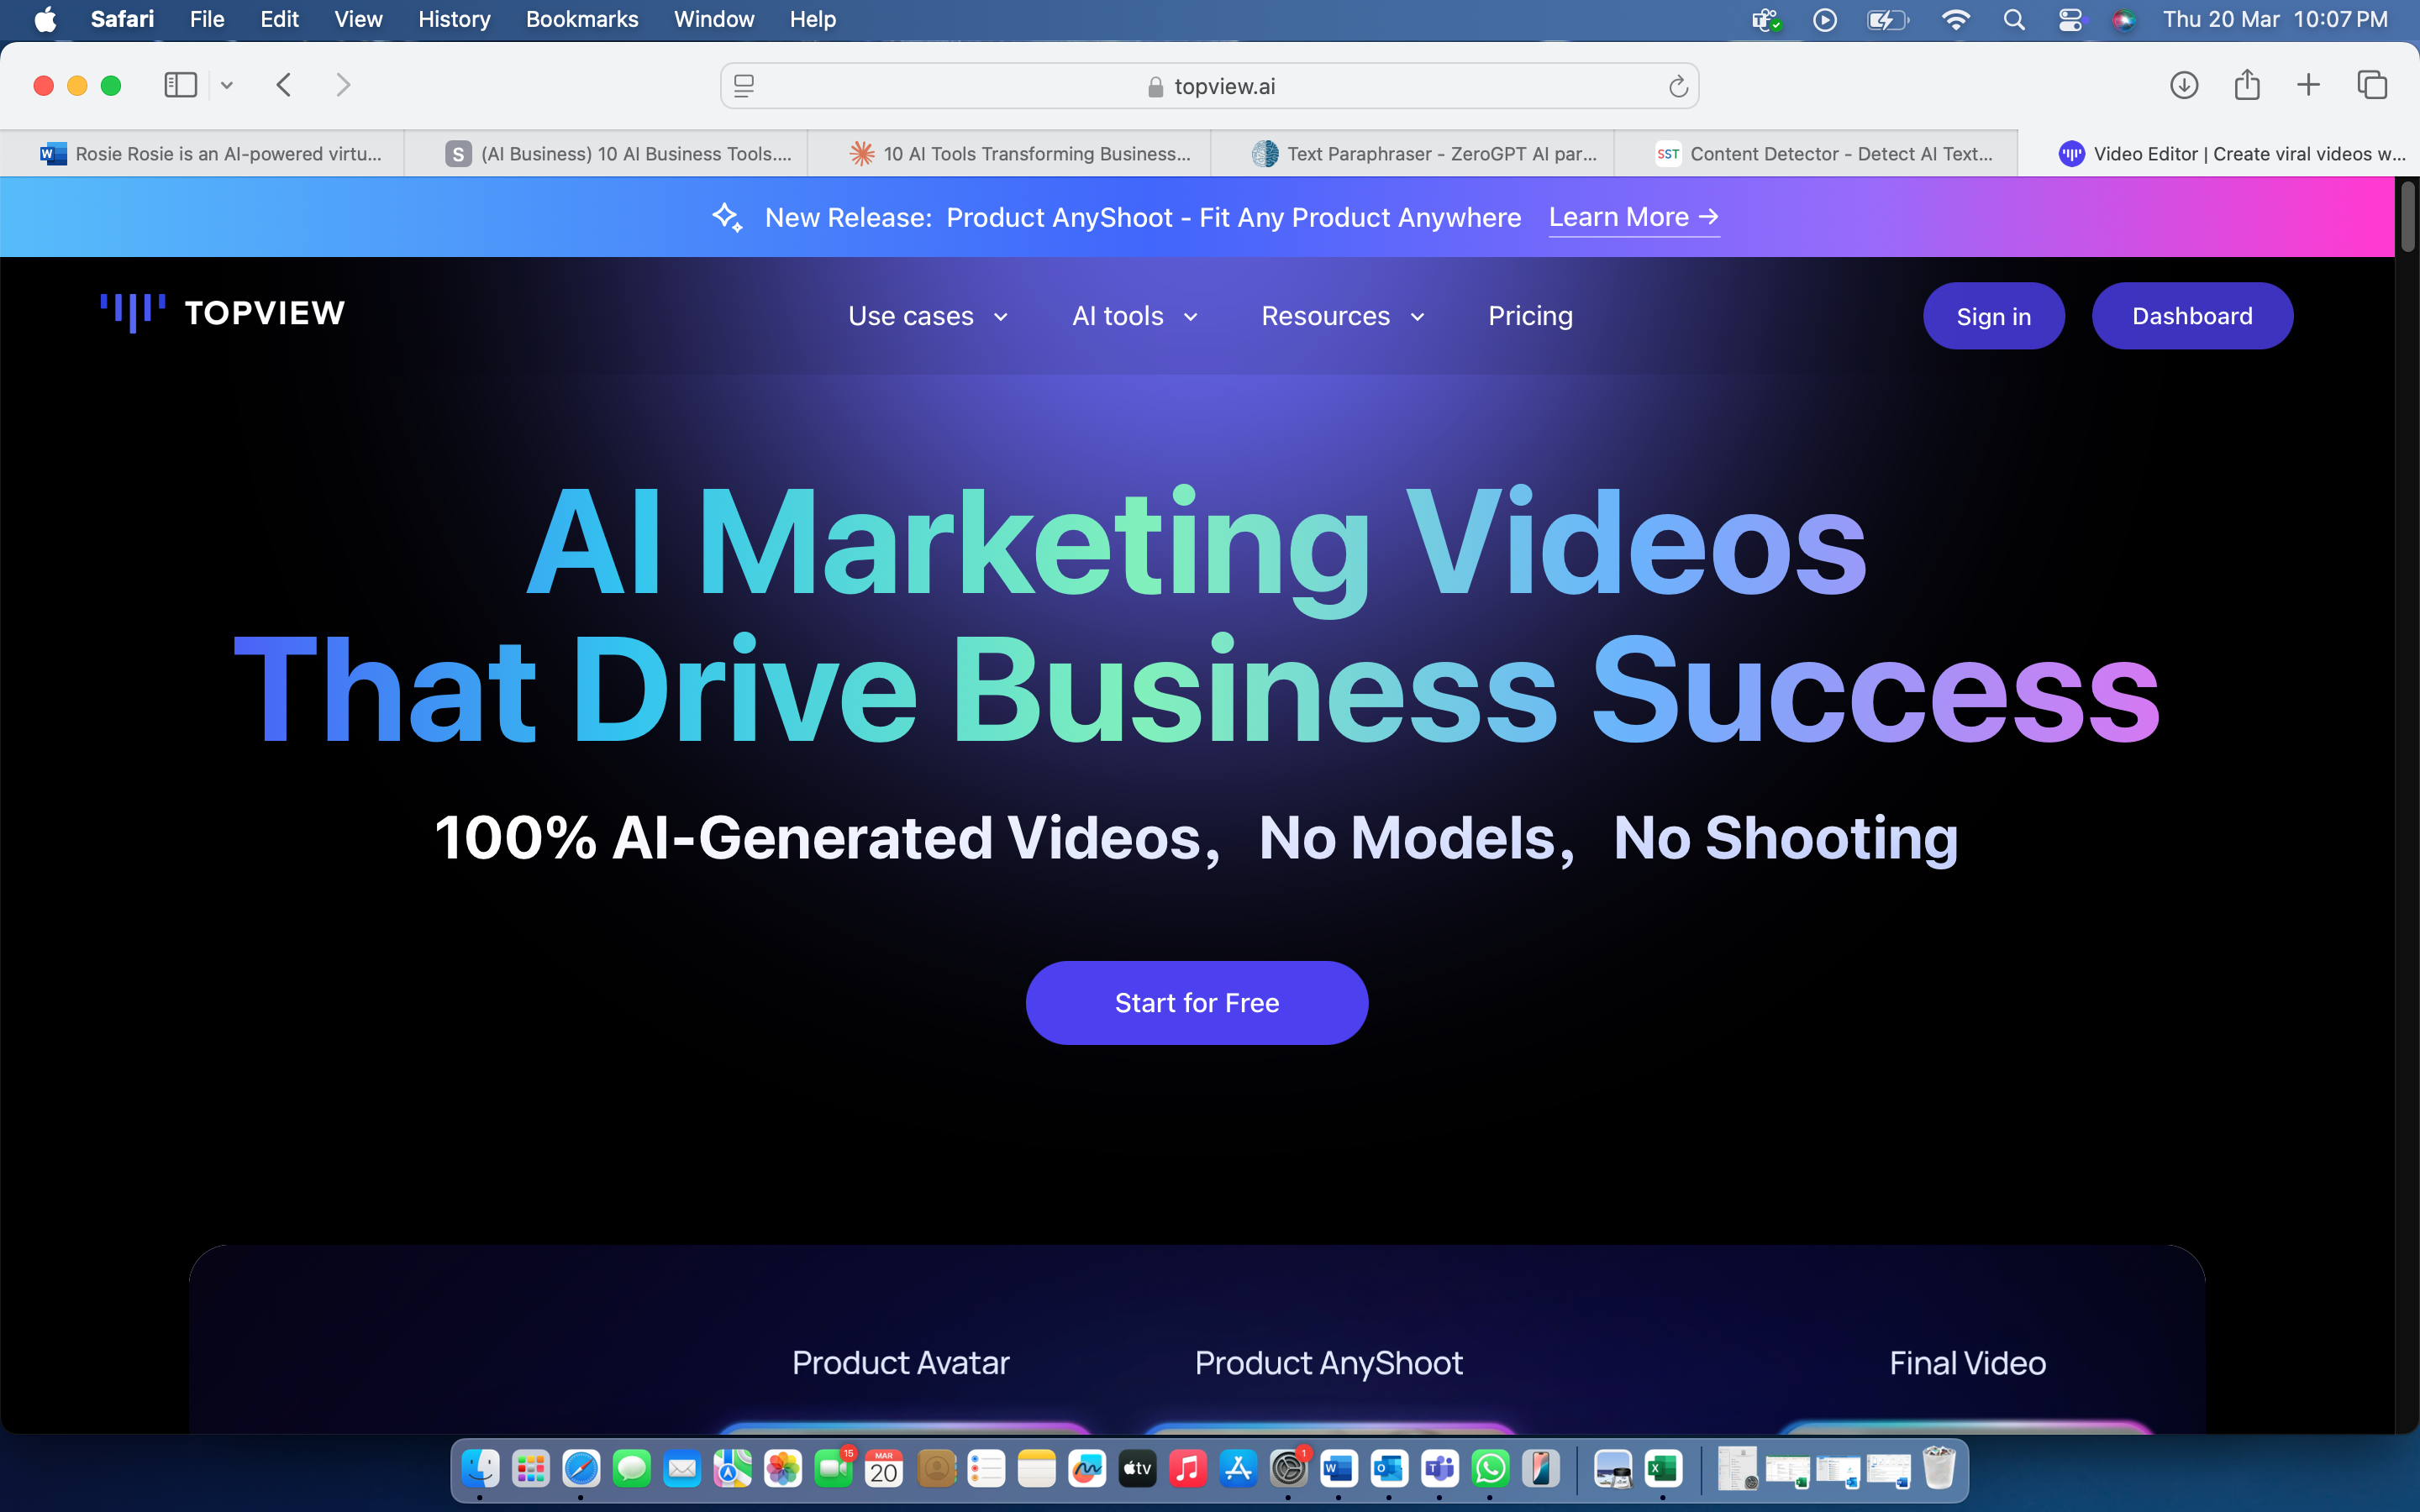Click the TOPVIEW logo

pyautogui.click(x=223, y=313)
